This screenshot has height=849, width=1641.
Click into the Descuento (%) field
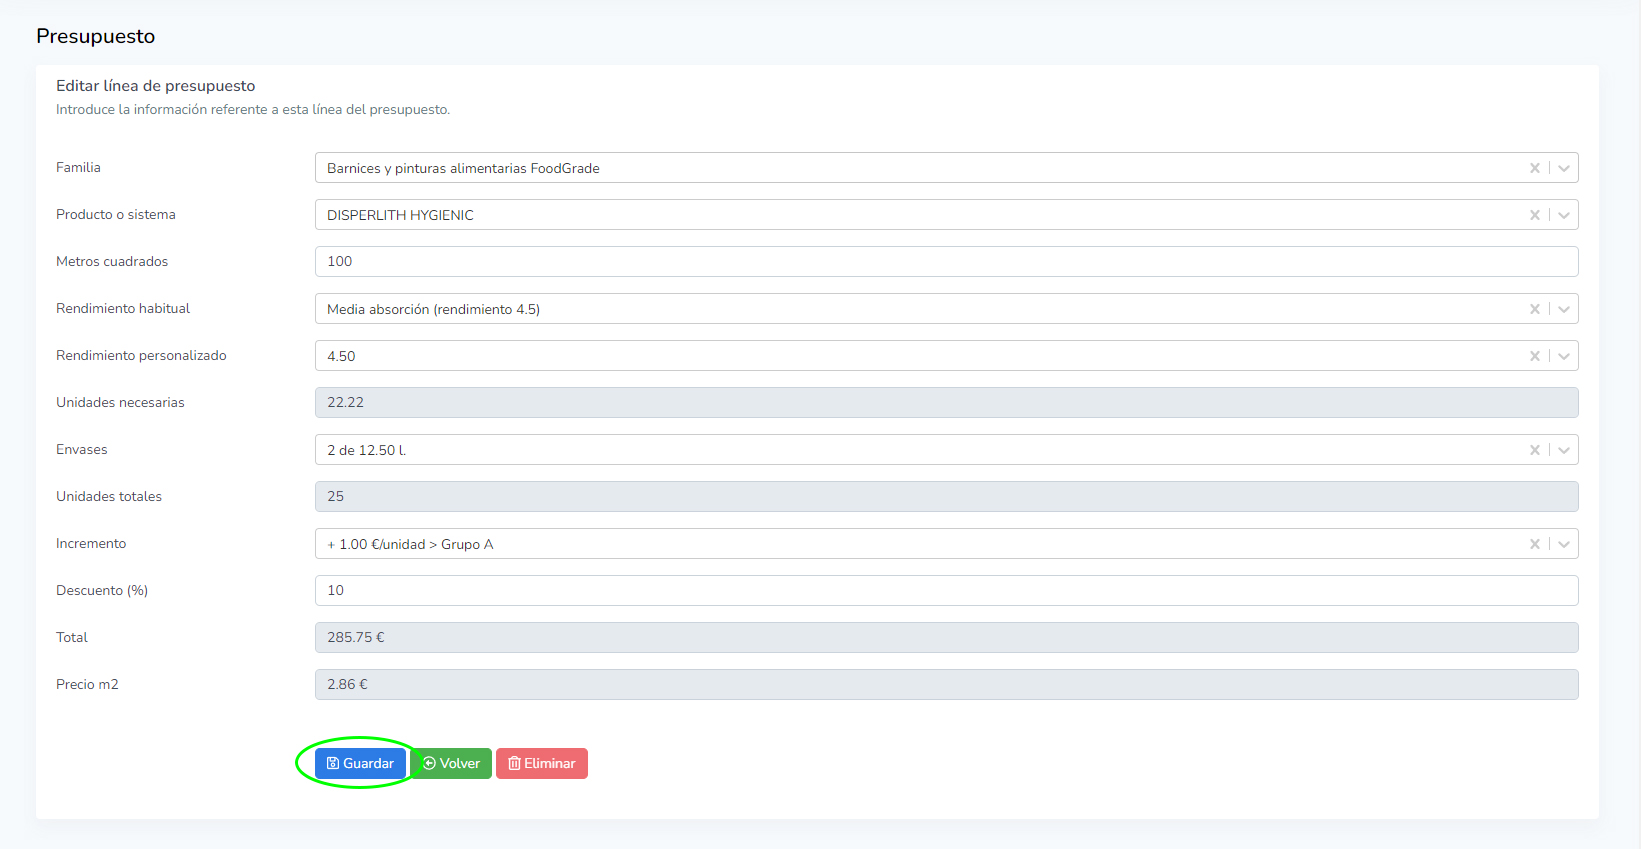click(x=945, y=590)
